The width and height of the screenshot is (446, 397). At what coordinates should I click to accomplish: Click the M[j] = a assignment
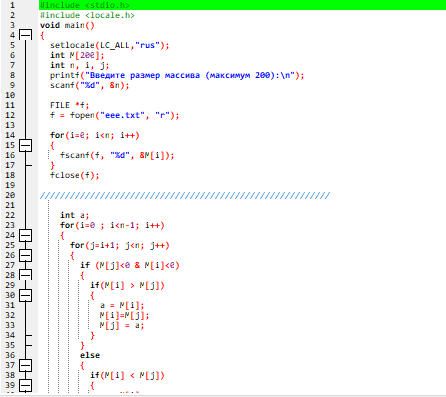(122, 325)
